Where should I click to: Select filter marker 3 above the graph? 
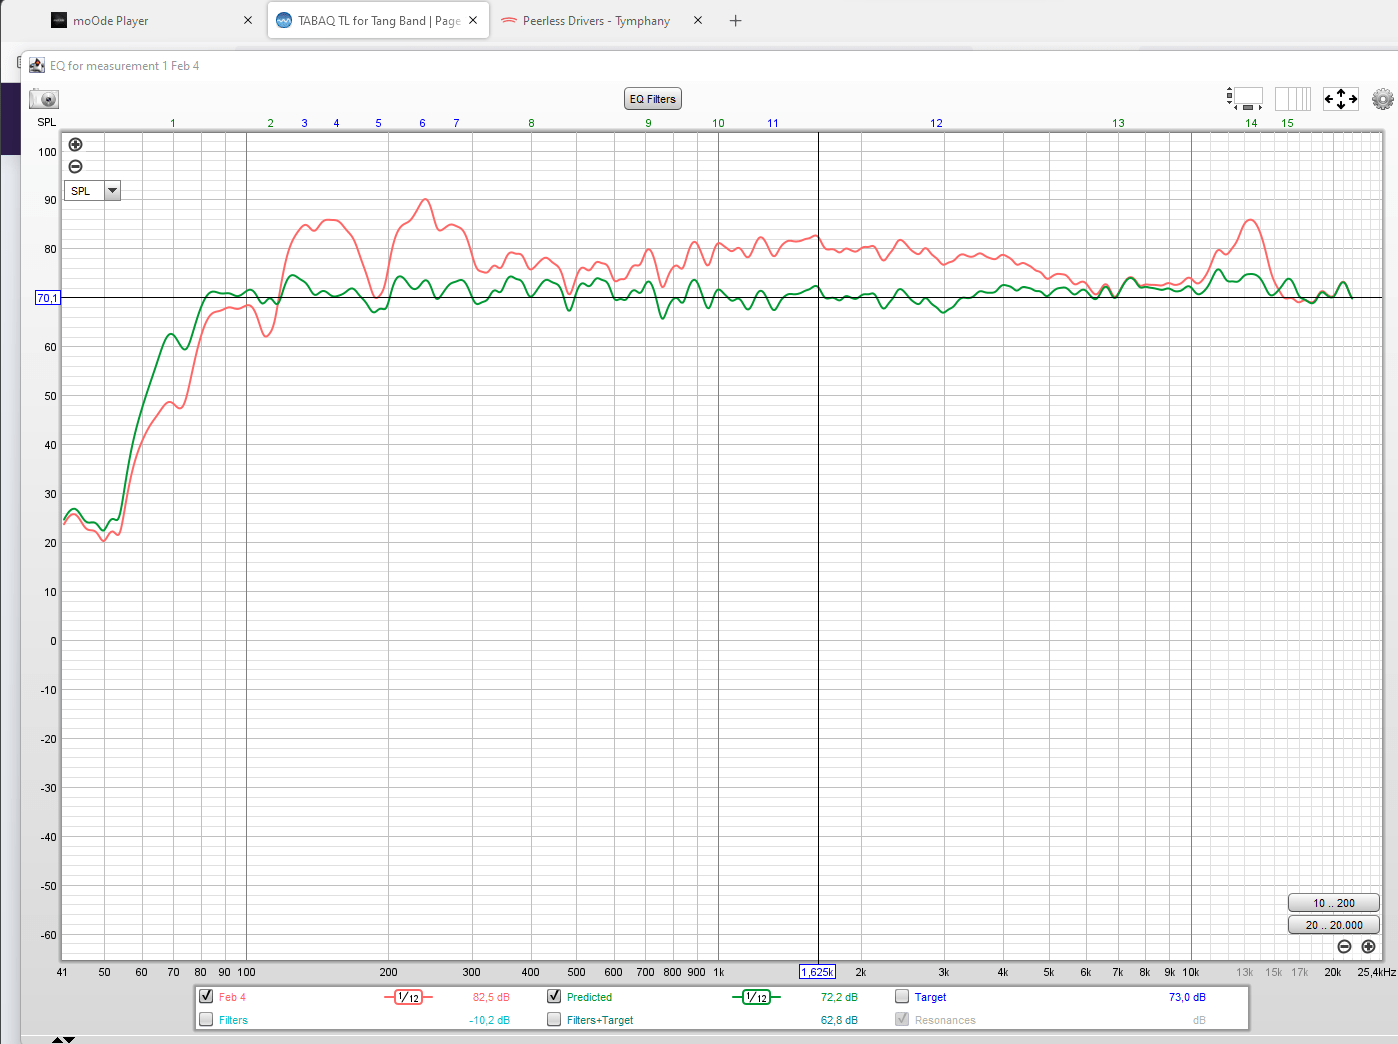point(305,123)
